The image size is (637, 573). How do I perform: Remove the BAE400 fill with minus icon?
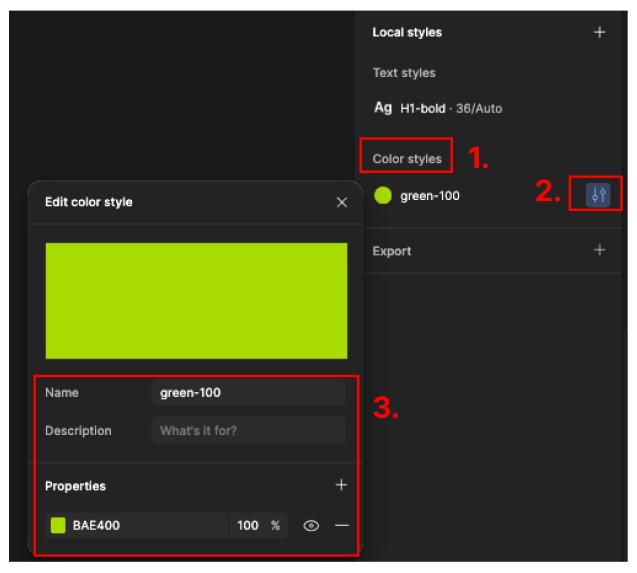point(342,525)
